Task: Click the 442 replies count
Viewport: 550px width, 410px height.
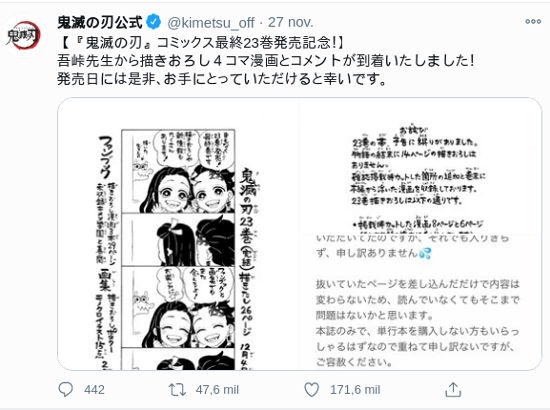Action: (94, 390)
